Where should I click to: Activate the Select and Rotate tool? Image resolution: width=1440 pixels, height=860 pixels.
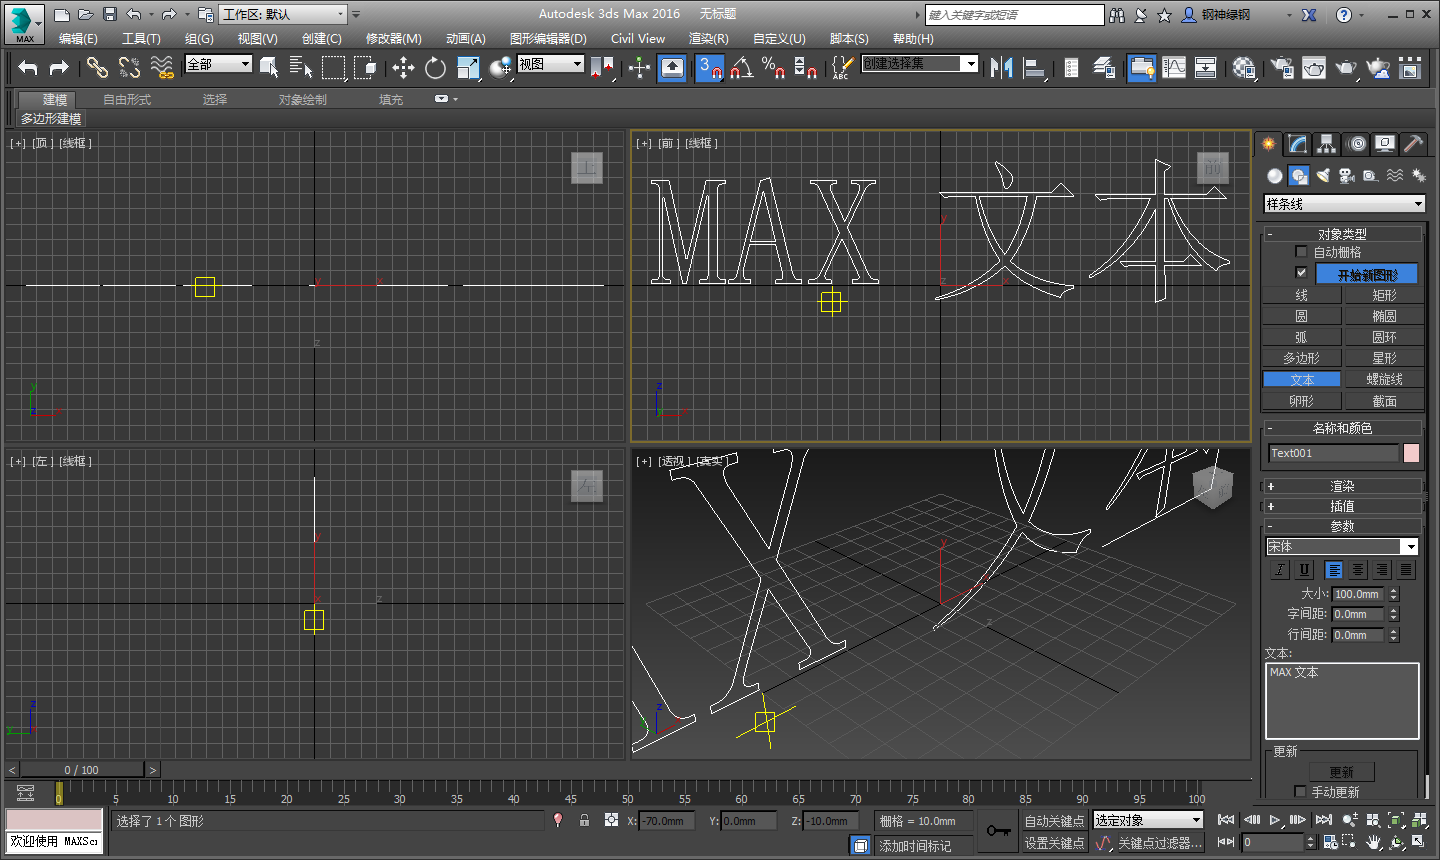(434, 68)
